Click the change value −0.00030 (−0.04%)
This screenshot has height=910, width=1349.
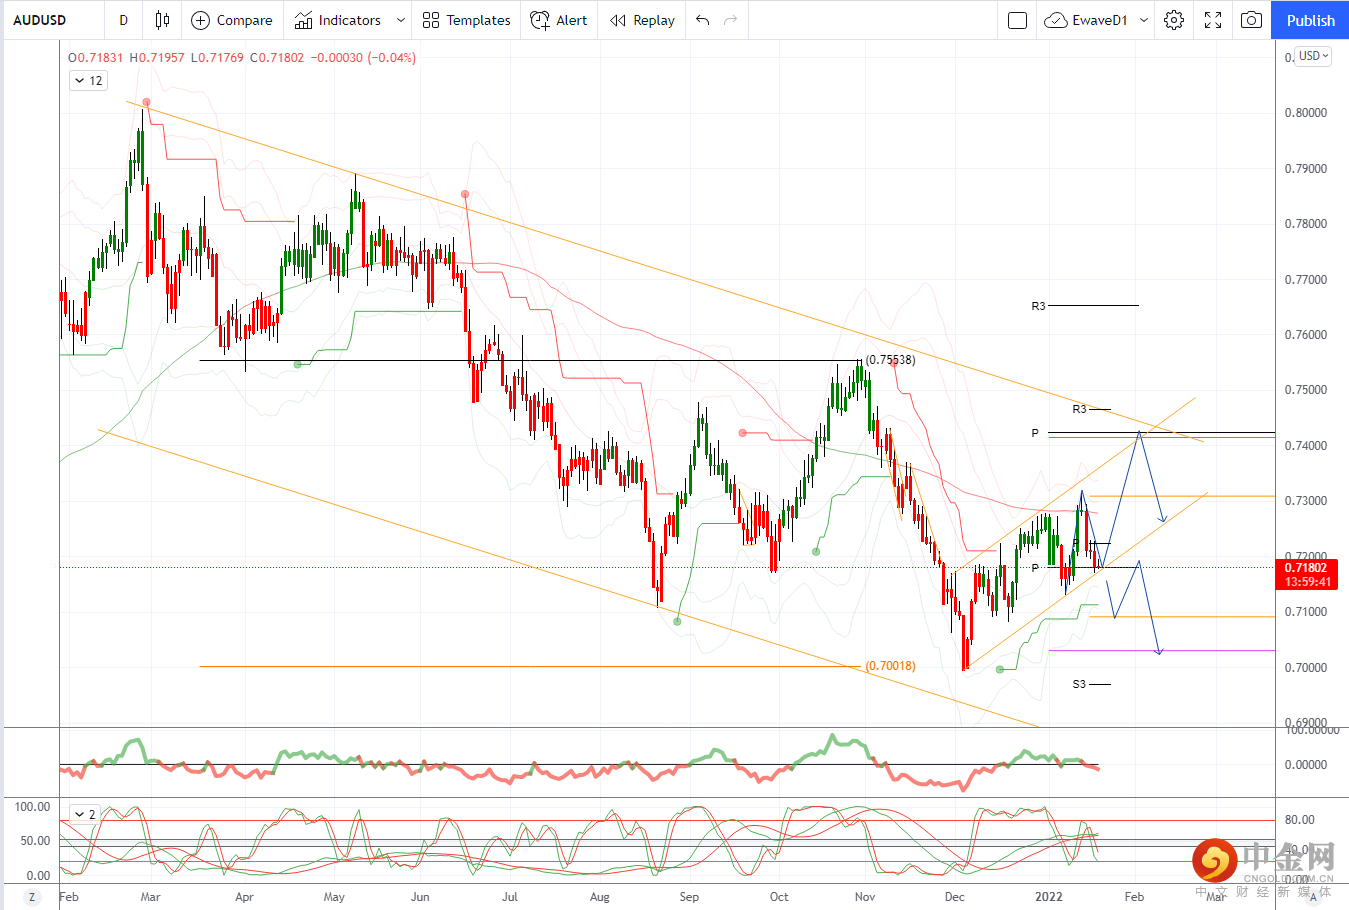[x=363, y=57]
